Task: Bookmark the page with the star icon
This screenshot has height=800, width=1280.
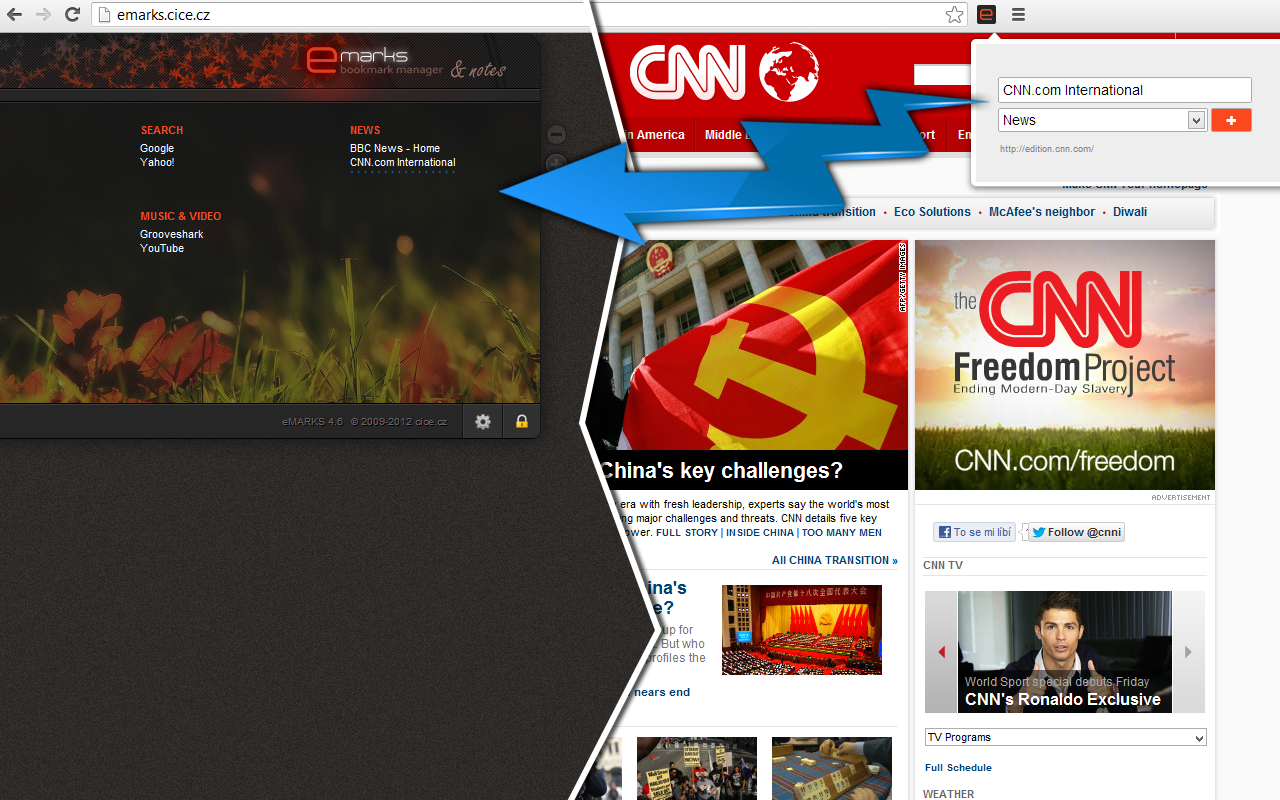Action: (955, 15)
